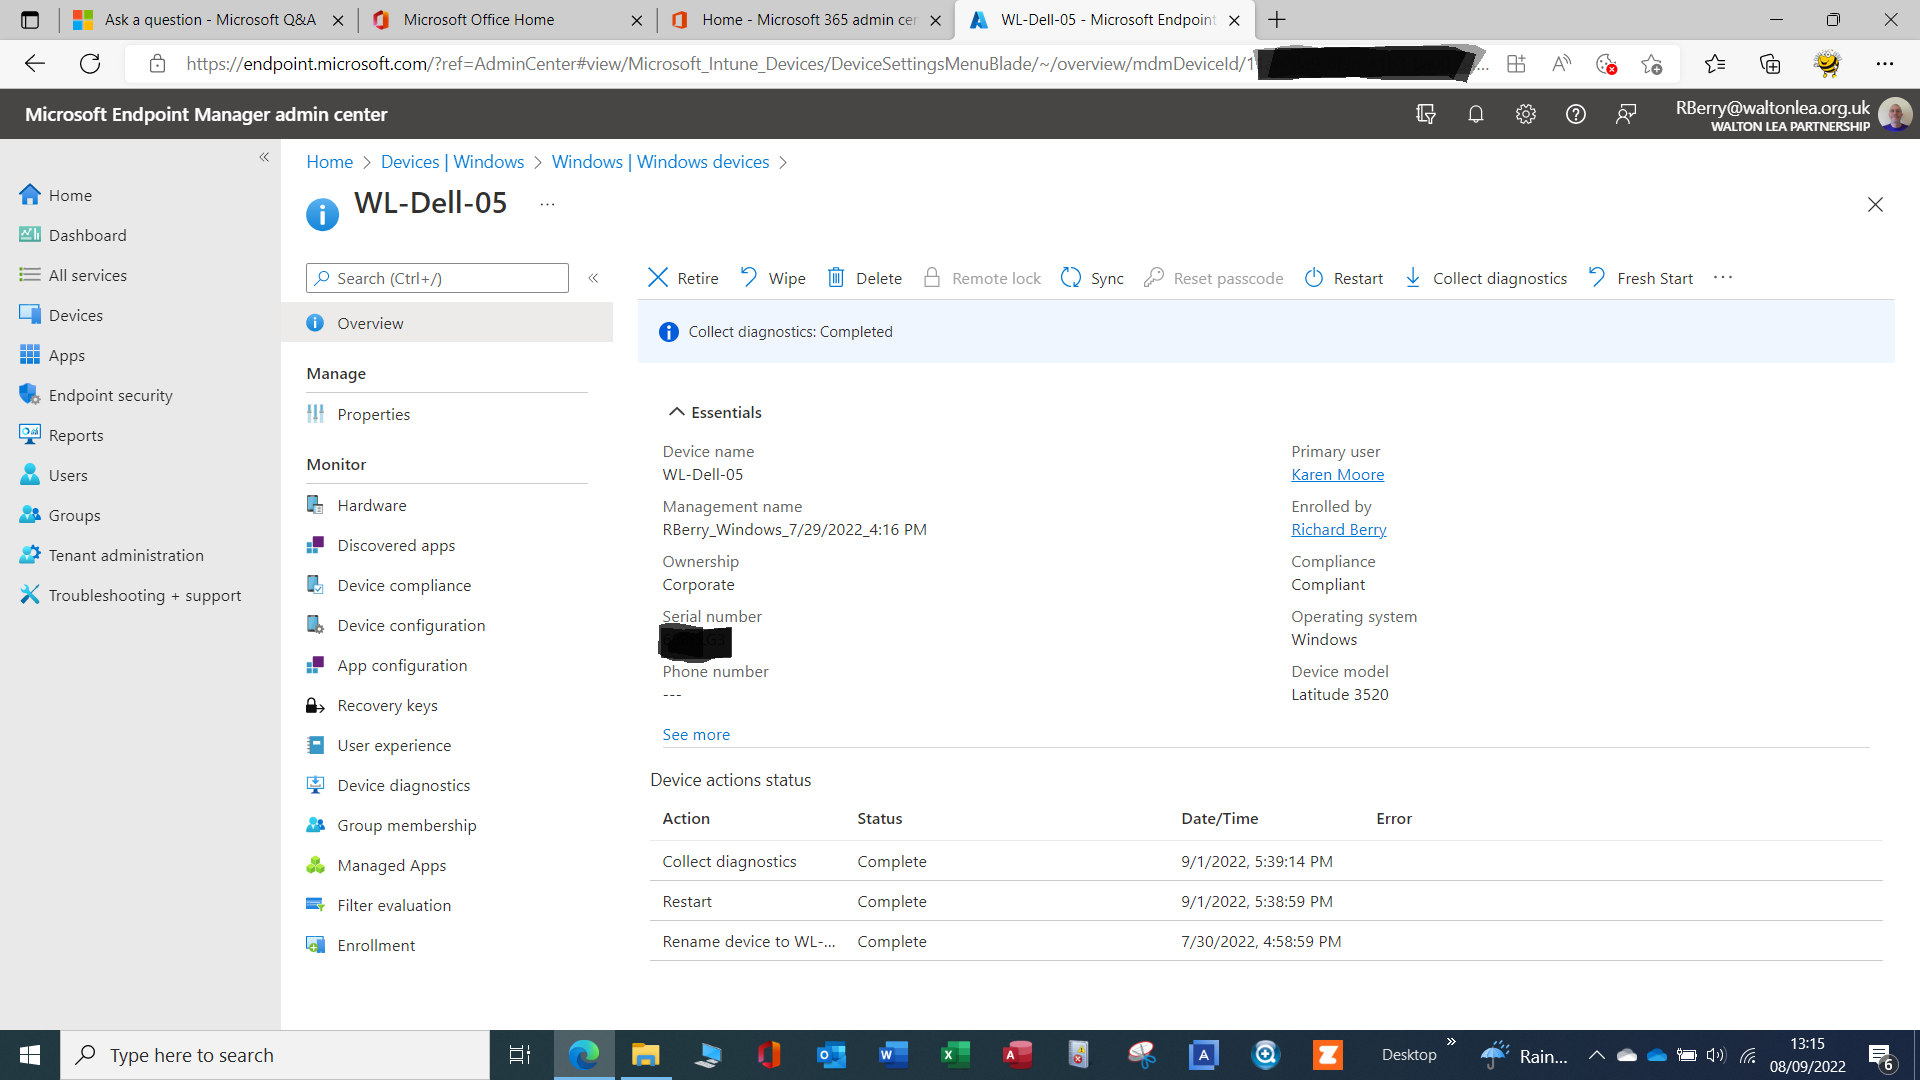Collapse the Essentials section
1920x1080 pixels.
(x=675, y=411)
